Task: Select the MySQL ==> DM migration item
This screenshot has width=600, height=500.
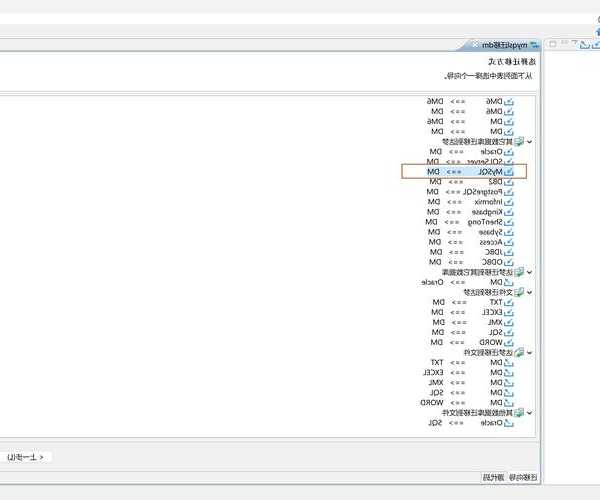Action: (x=470, y=172)
